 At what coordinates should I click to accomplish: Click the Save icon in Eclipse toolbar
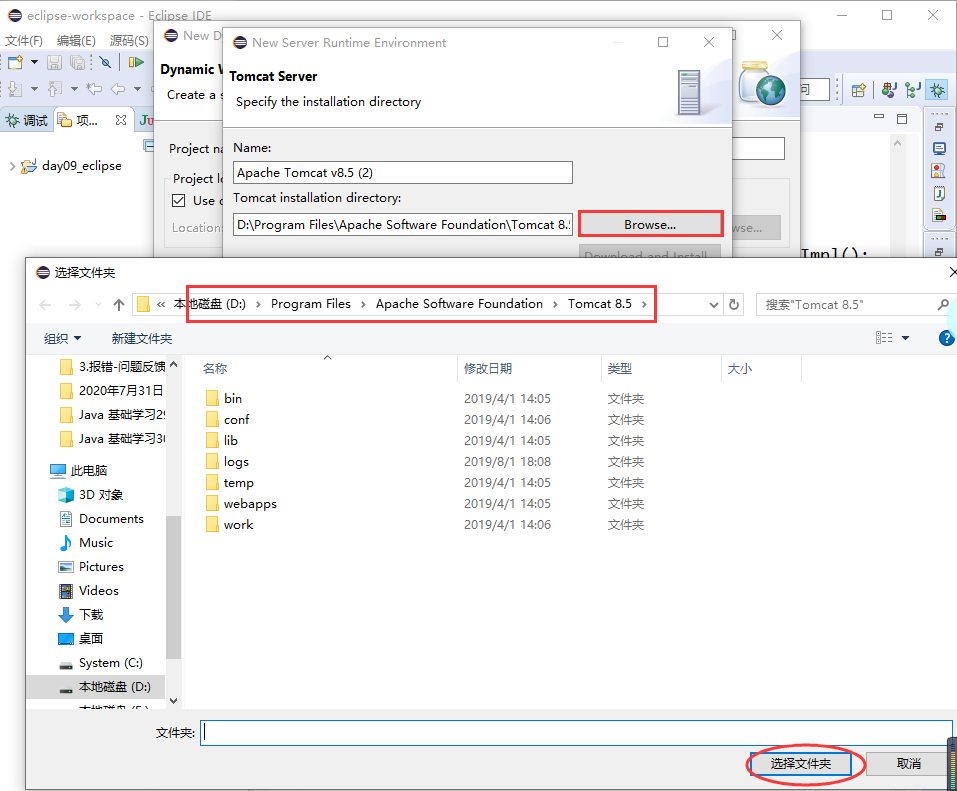[55, 62]
